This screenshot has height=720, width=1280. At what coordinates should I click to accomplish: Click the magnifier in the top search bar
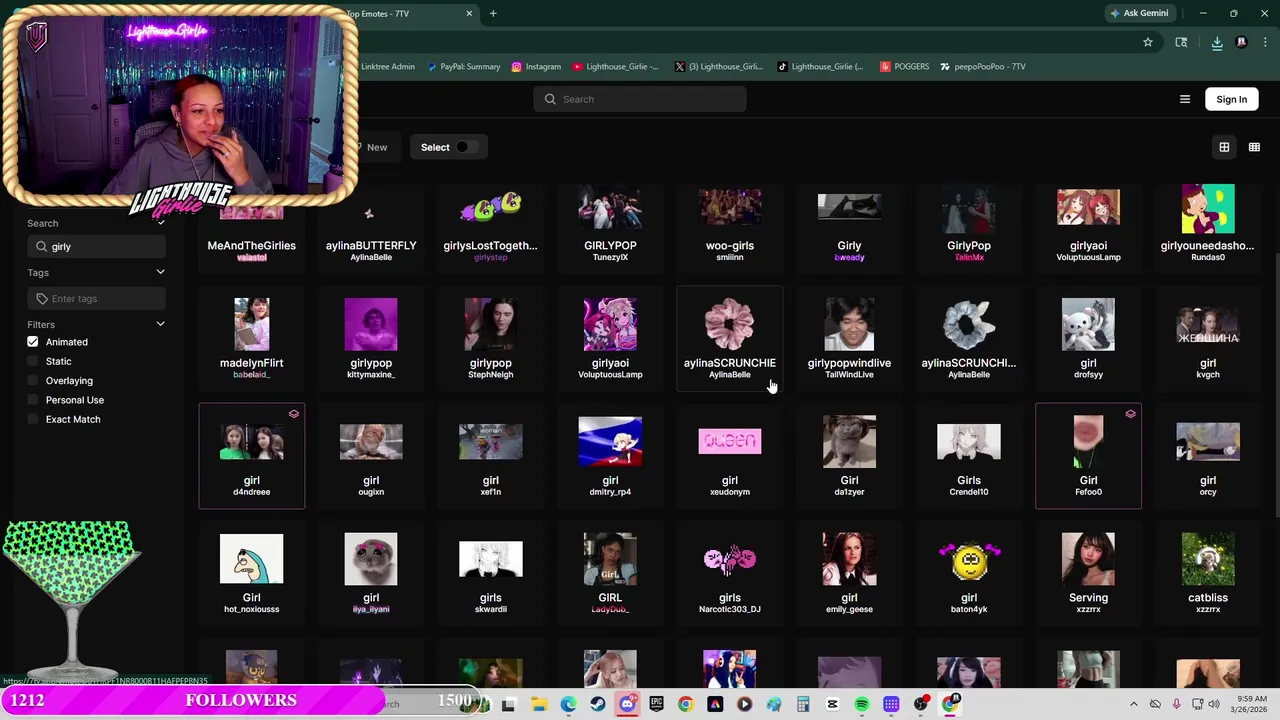[550, 99]
